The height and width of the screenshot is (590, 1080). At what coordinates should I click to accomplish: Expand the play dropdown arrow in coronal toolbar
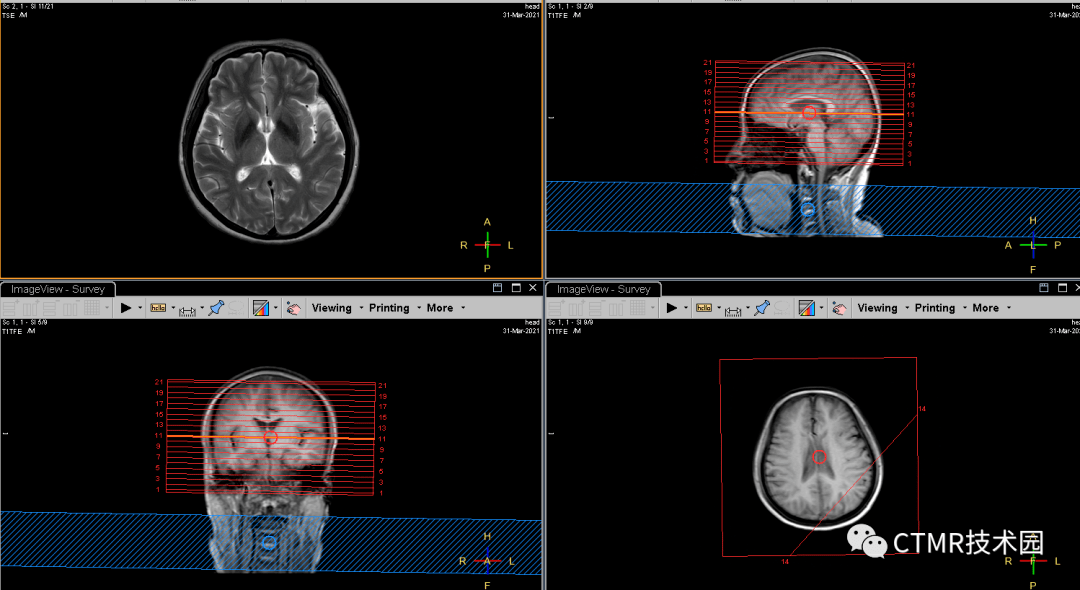point(140,308)
